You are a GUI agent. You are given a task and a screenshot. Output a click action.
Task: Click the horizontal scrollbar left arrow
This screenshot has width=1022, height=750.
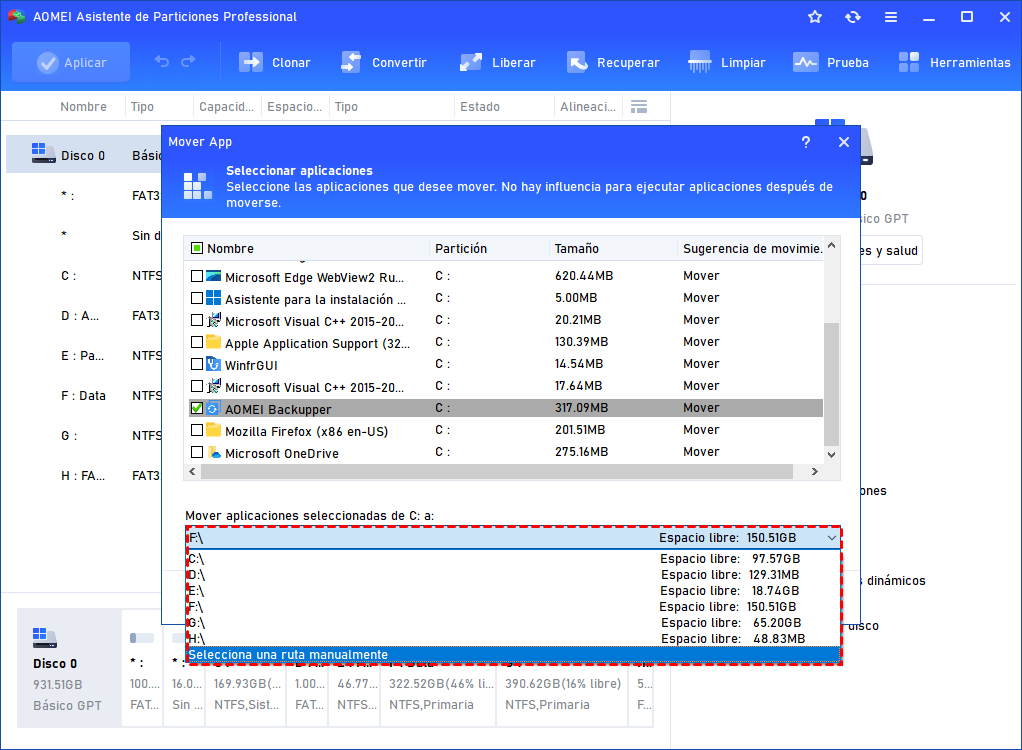coord(192,472)
